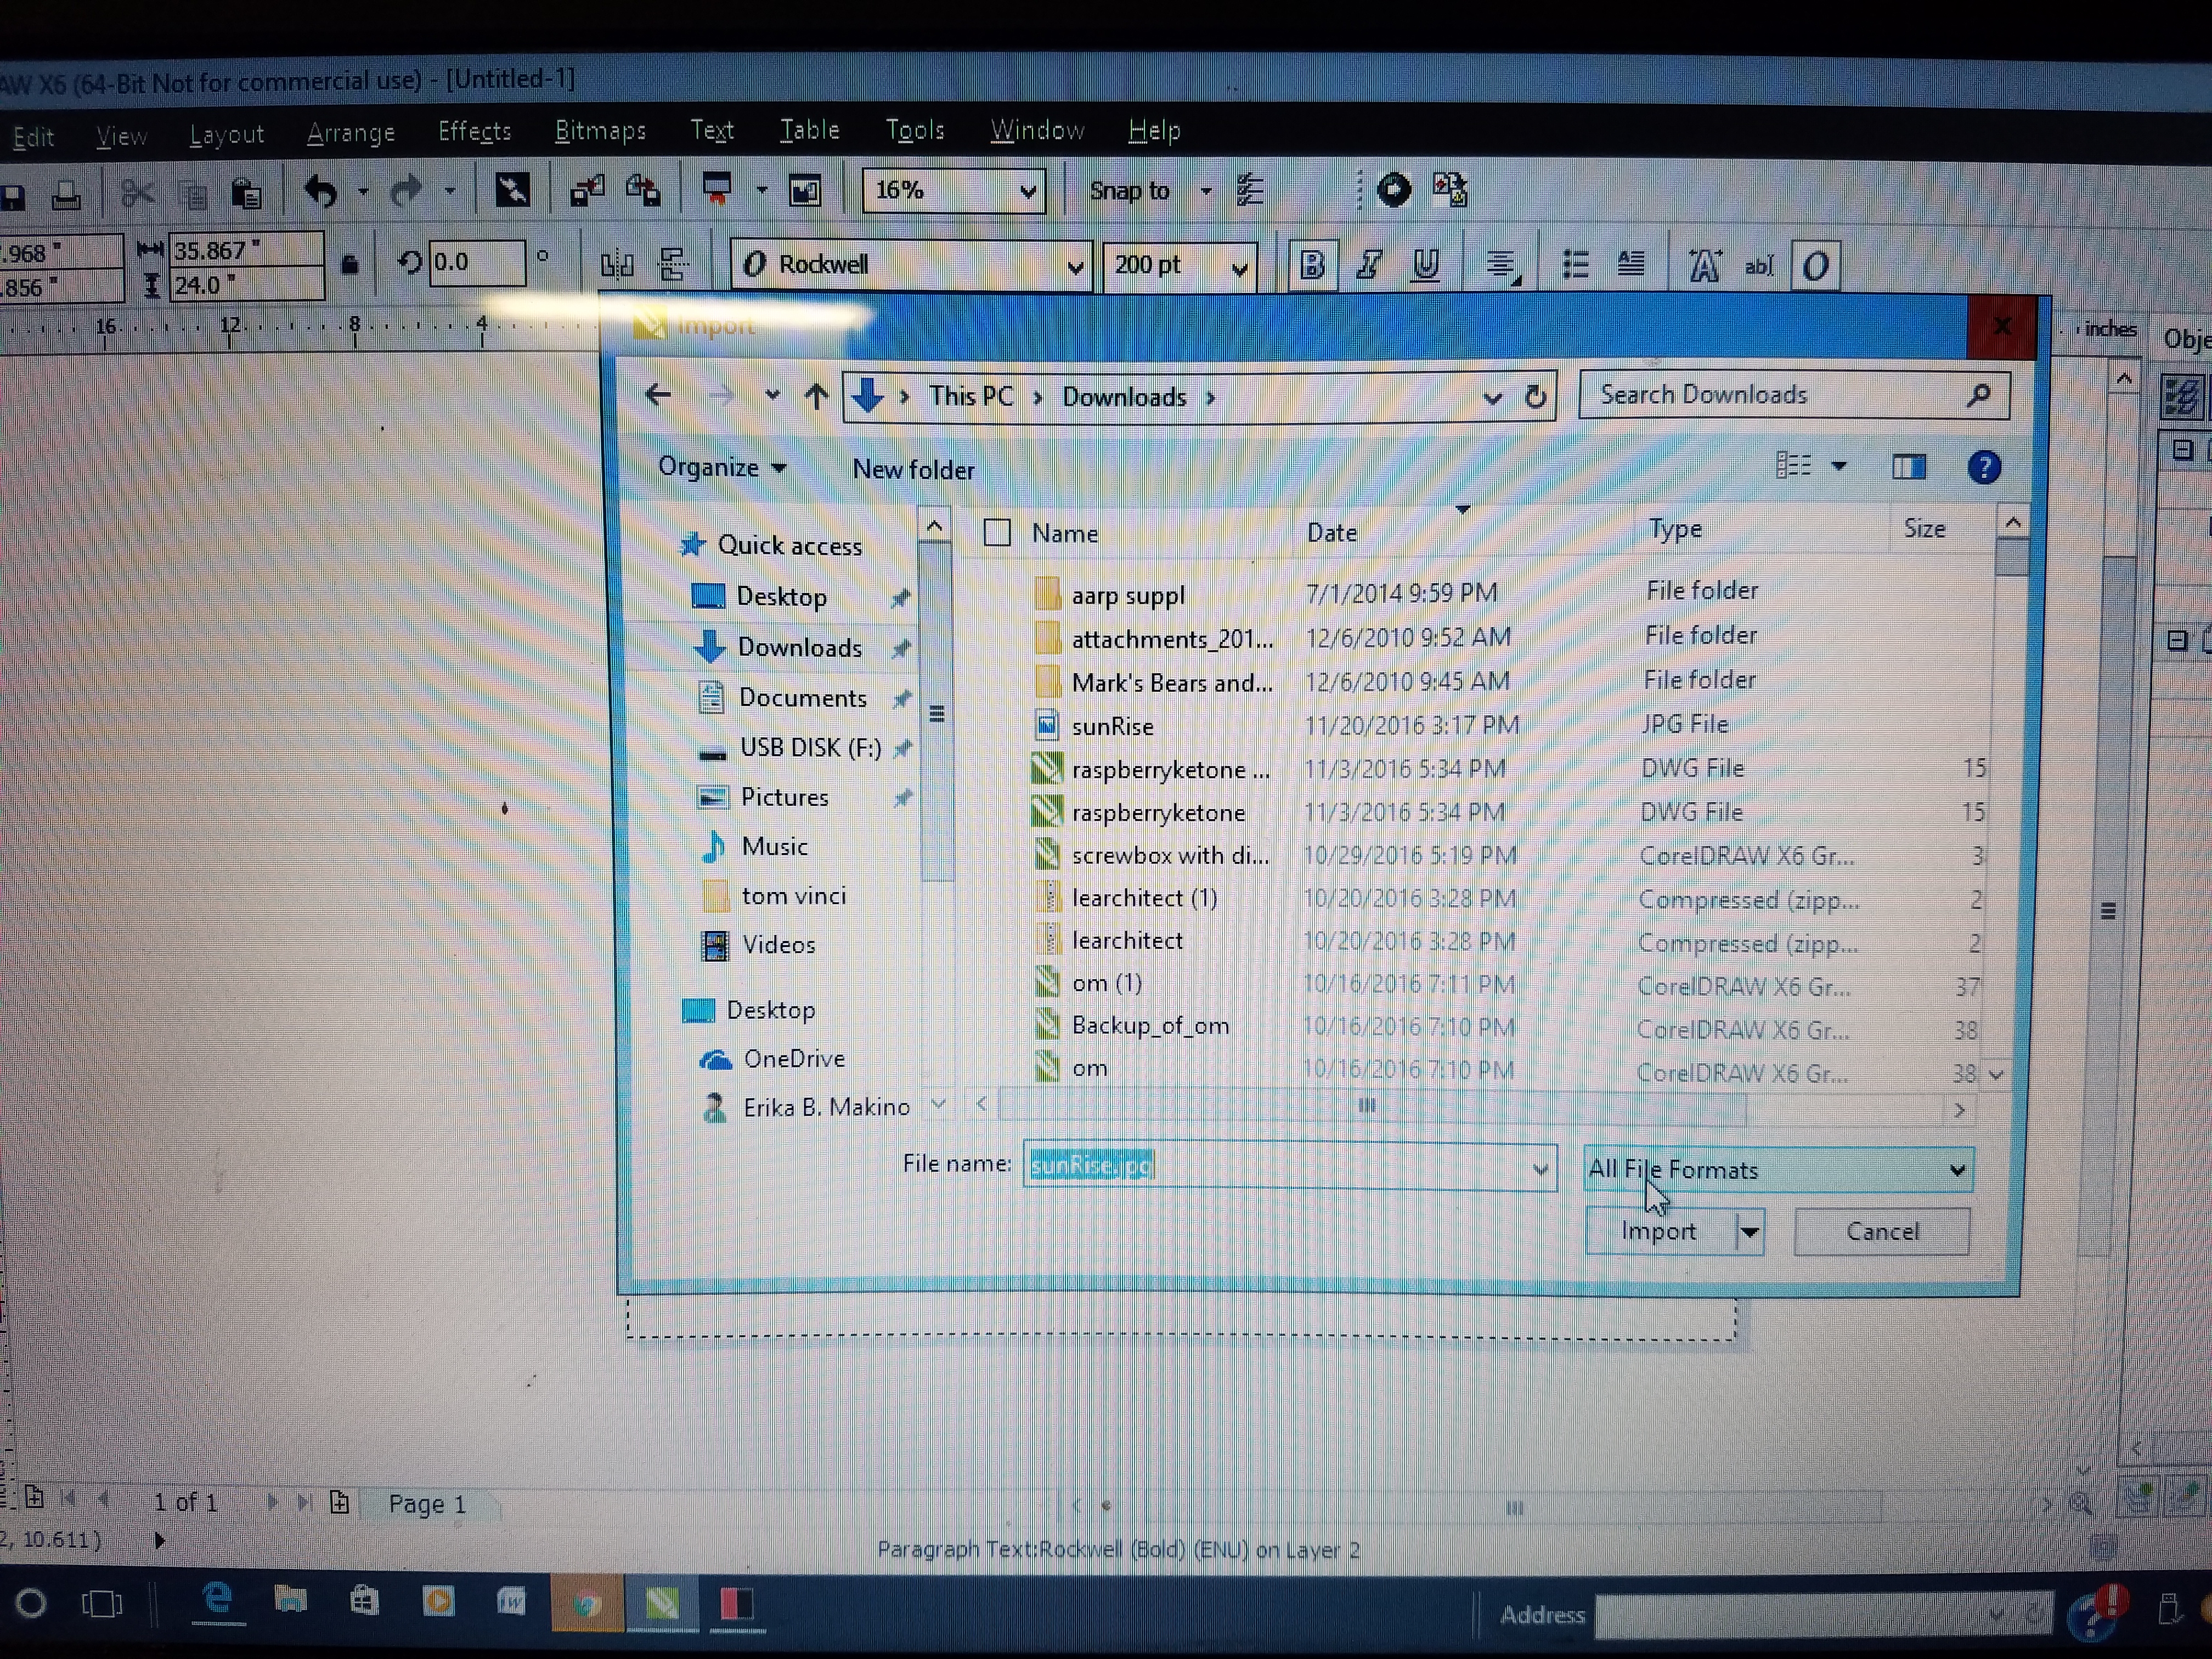The width and height of the screenshot is (2212, 1659).
Task: Click the Print icon in toolbar
Action: click(67, 195)
